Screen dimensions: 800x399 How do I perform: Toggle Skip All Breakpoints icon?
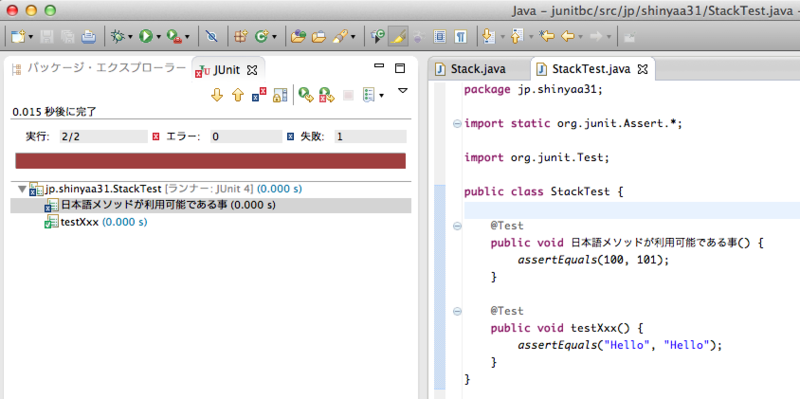coord(211,36)
